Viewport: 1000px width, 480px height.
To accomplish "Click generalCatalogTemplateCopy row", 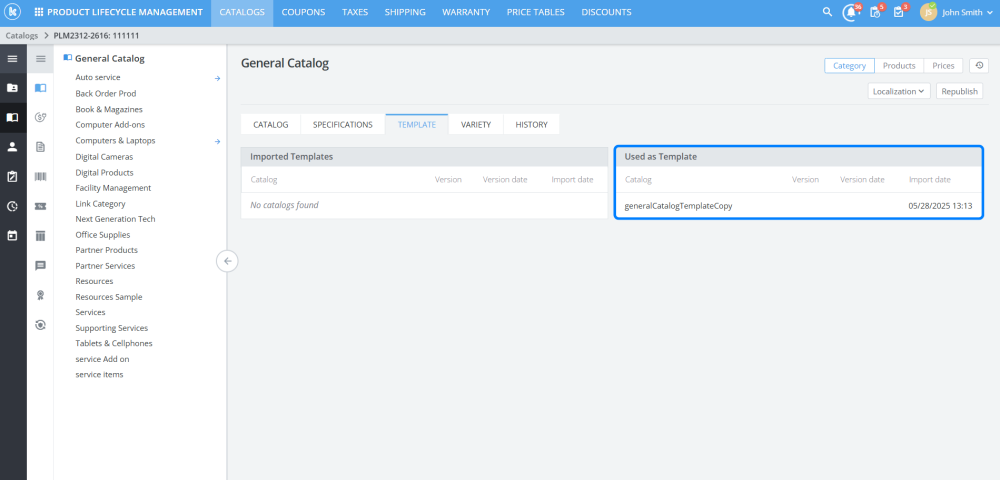I will click(798, 206).
